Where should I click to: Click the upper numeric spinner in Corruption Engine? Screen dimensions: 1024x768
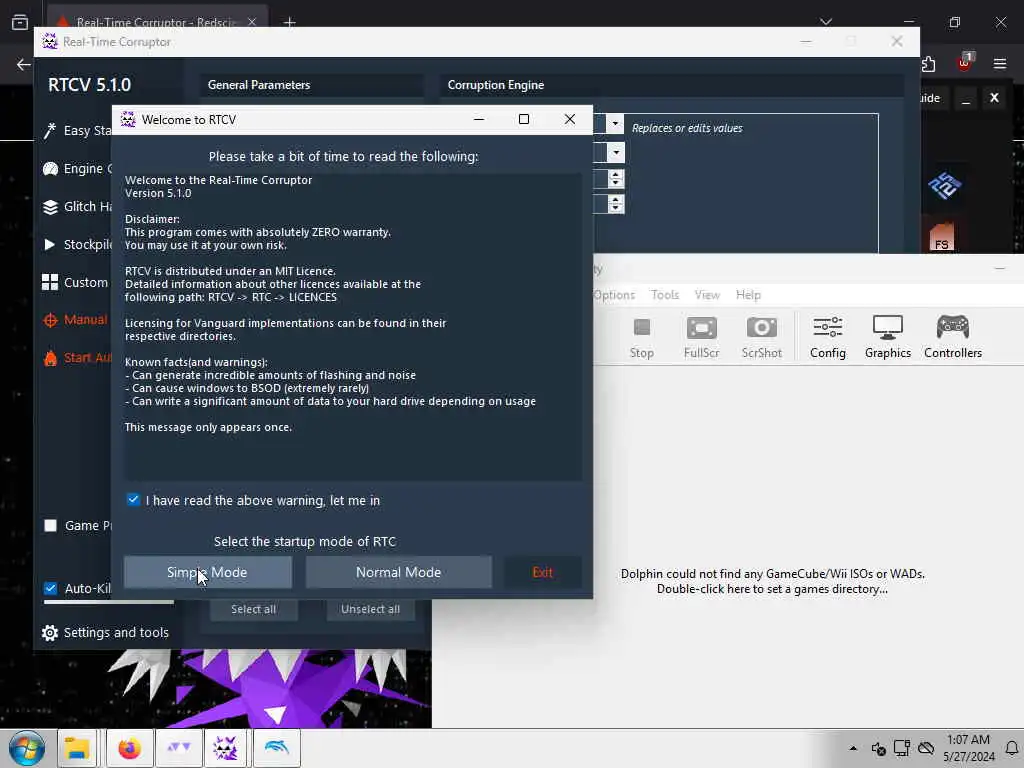click(616, 178)
